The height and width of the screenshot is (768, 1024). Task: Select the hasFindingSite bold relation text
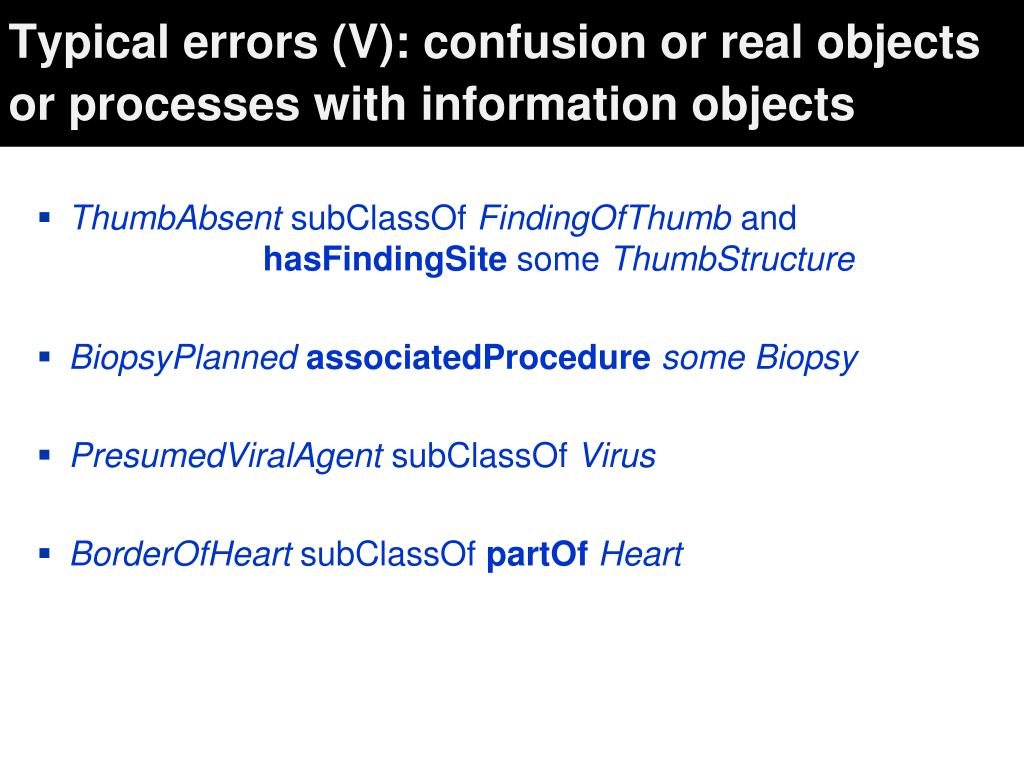click(385, 259)
